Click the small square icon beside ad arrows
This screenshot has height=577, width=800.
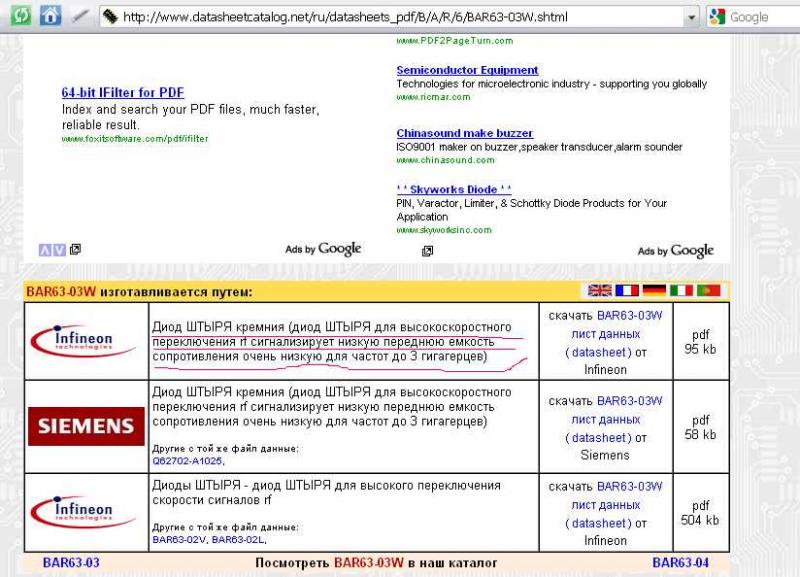click(75, 249)
